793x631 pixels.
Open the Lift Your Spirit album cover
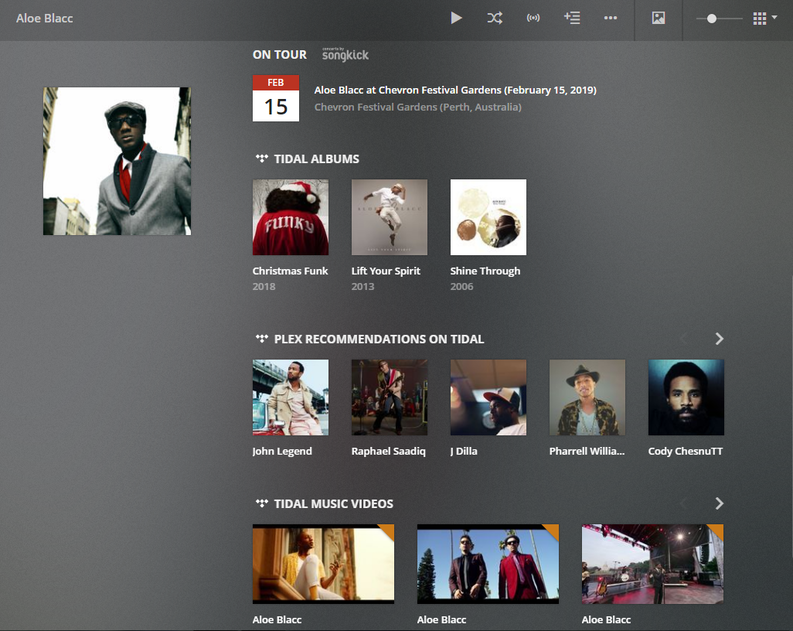pyautogui.click(x=389, y=217)
